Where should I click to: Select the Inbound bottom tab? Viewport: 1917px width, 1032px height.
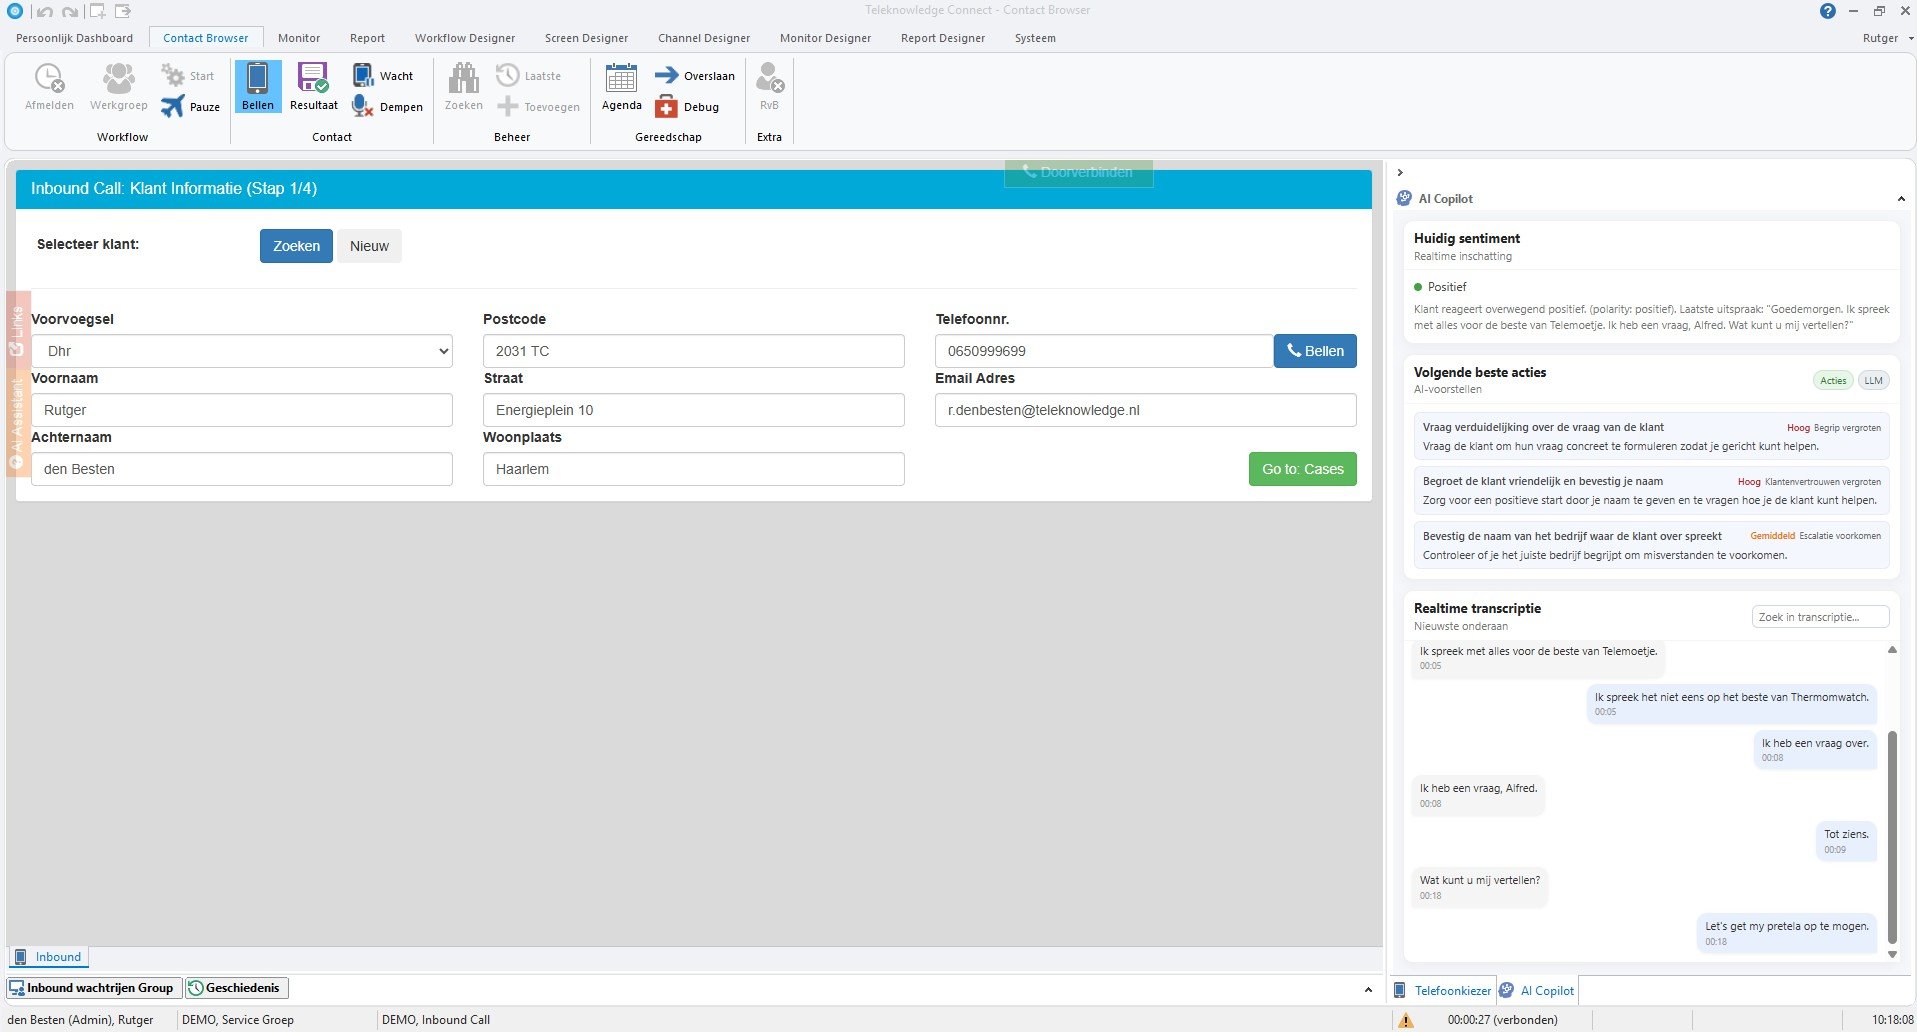pos(48,957)
